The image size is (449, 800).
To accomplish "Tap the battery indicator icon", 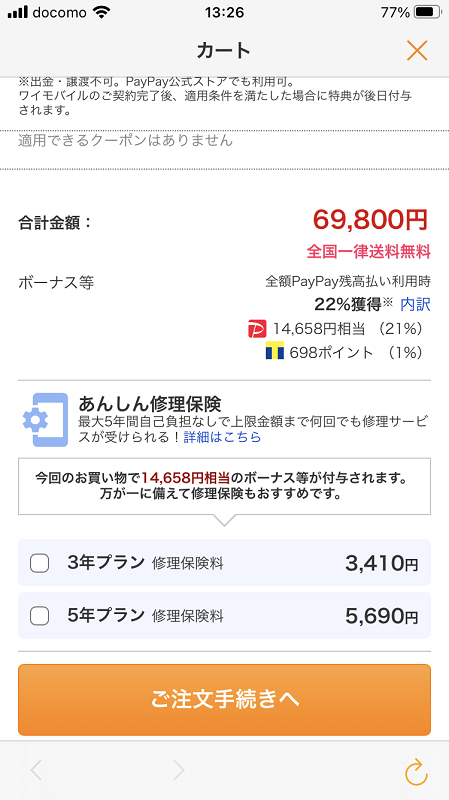I will click(x=428, y=12).
